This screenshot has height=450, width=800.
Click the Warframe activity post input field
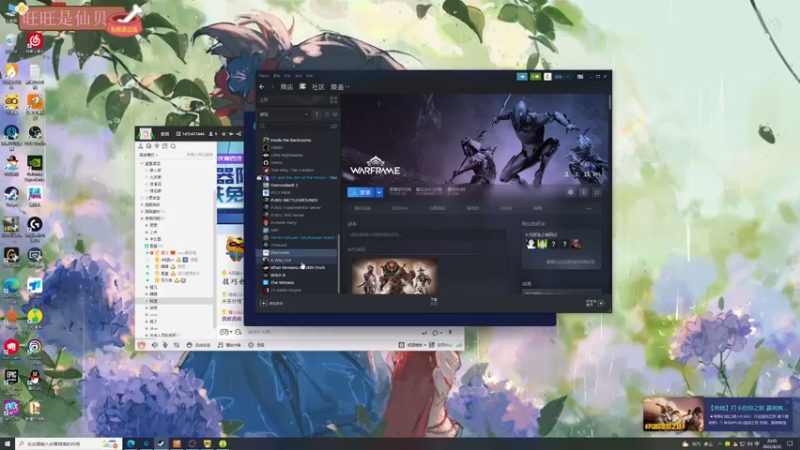427,235
